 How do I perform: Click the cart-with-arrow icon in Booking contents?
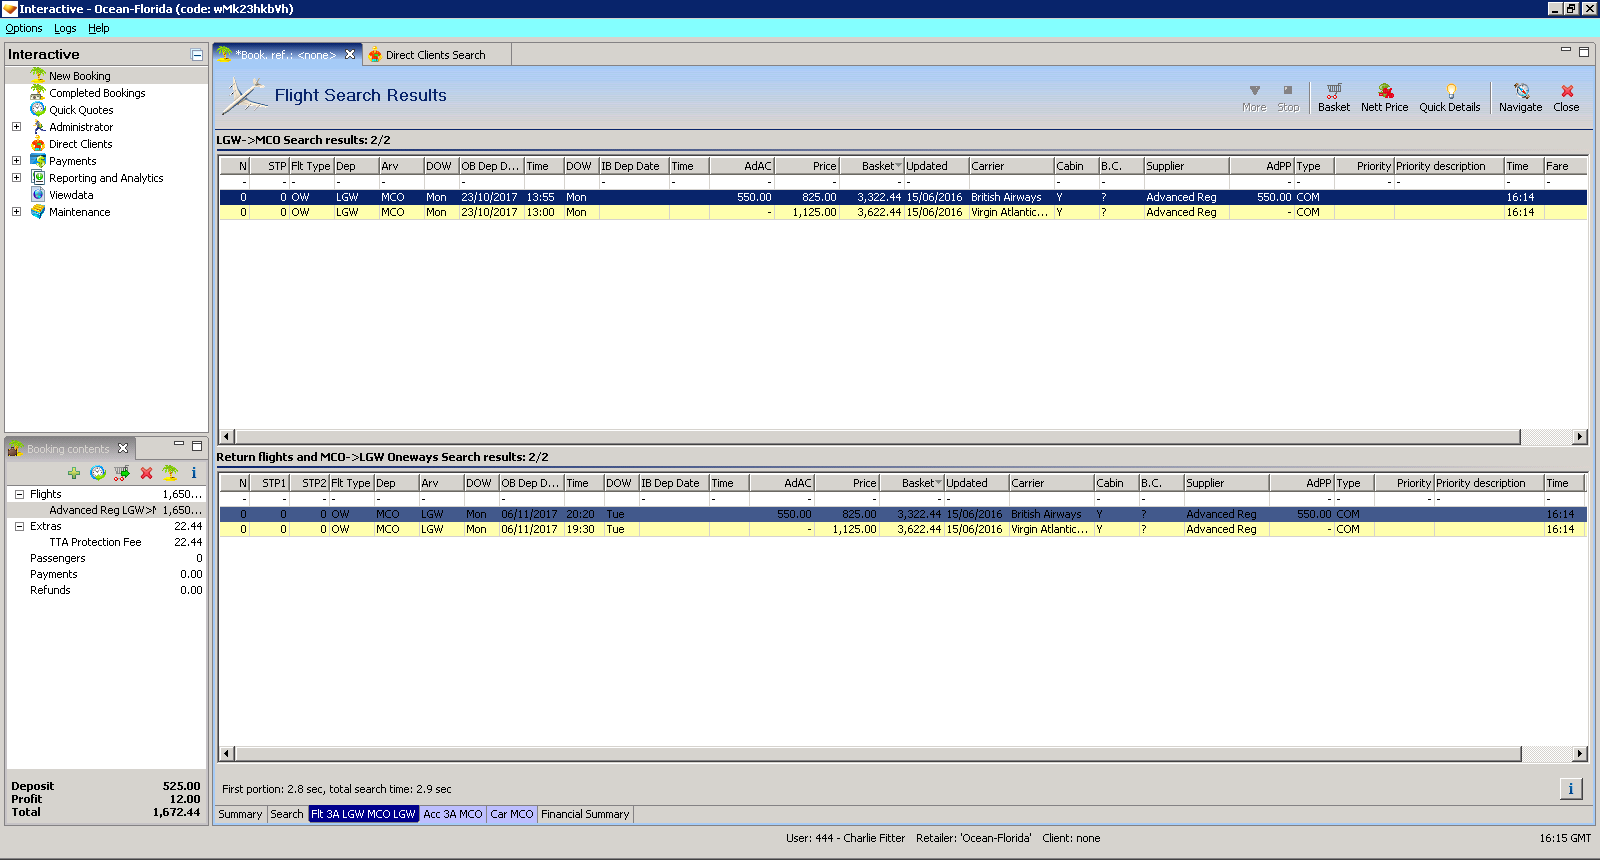click(x=122, y=473)
